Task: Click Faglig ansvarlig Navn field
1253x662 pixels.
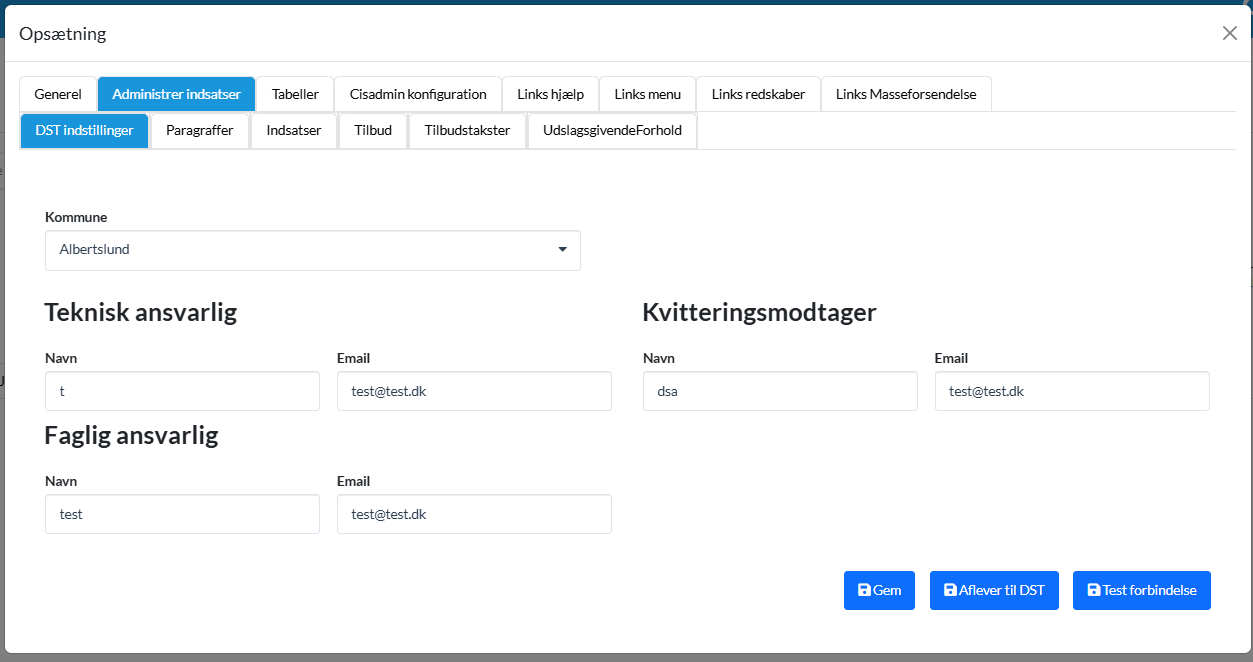Action: click(182, 514)
